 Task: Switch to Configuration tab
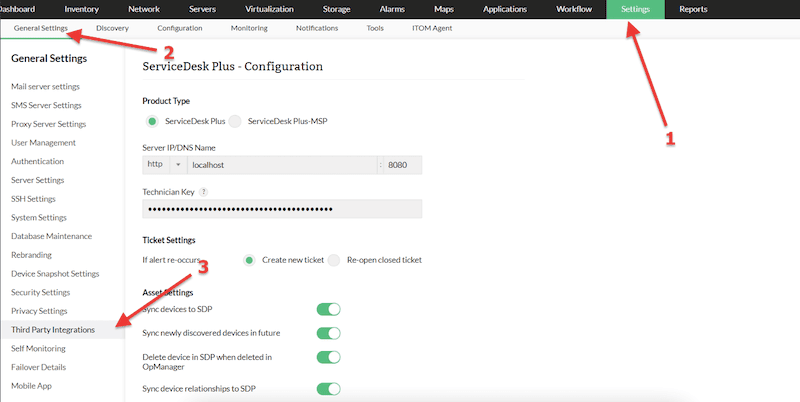180,29
